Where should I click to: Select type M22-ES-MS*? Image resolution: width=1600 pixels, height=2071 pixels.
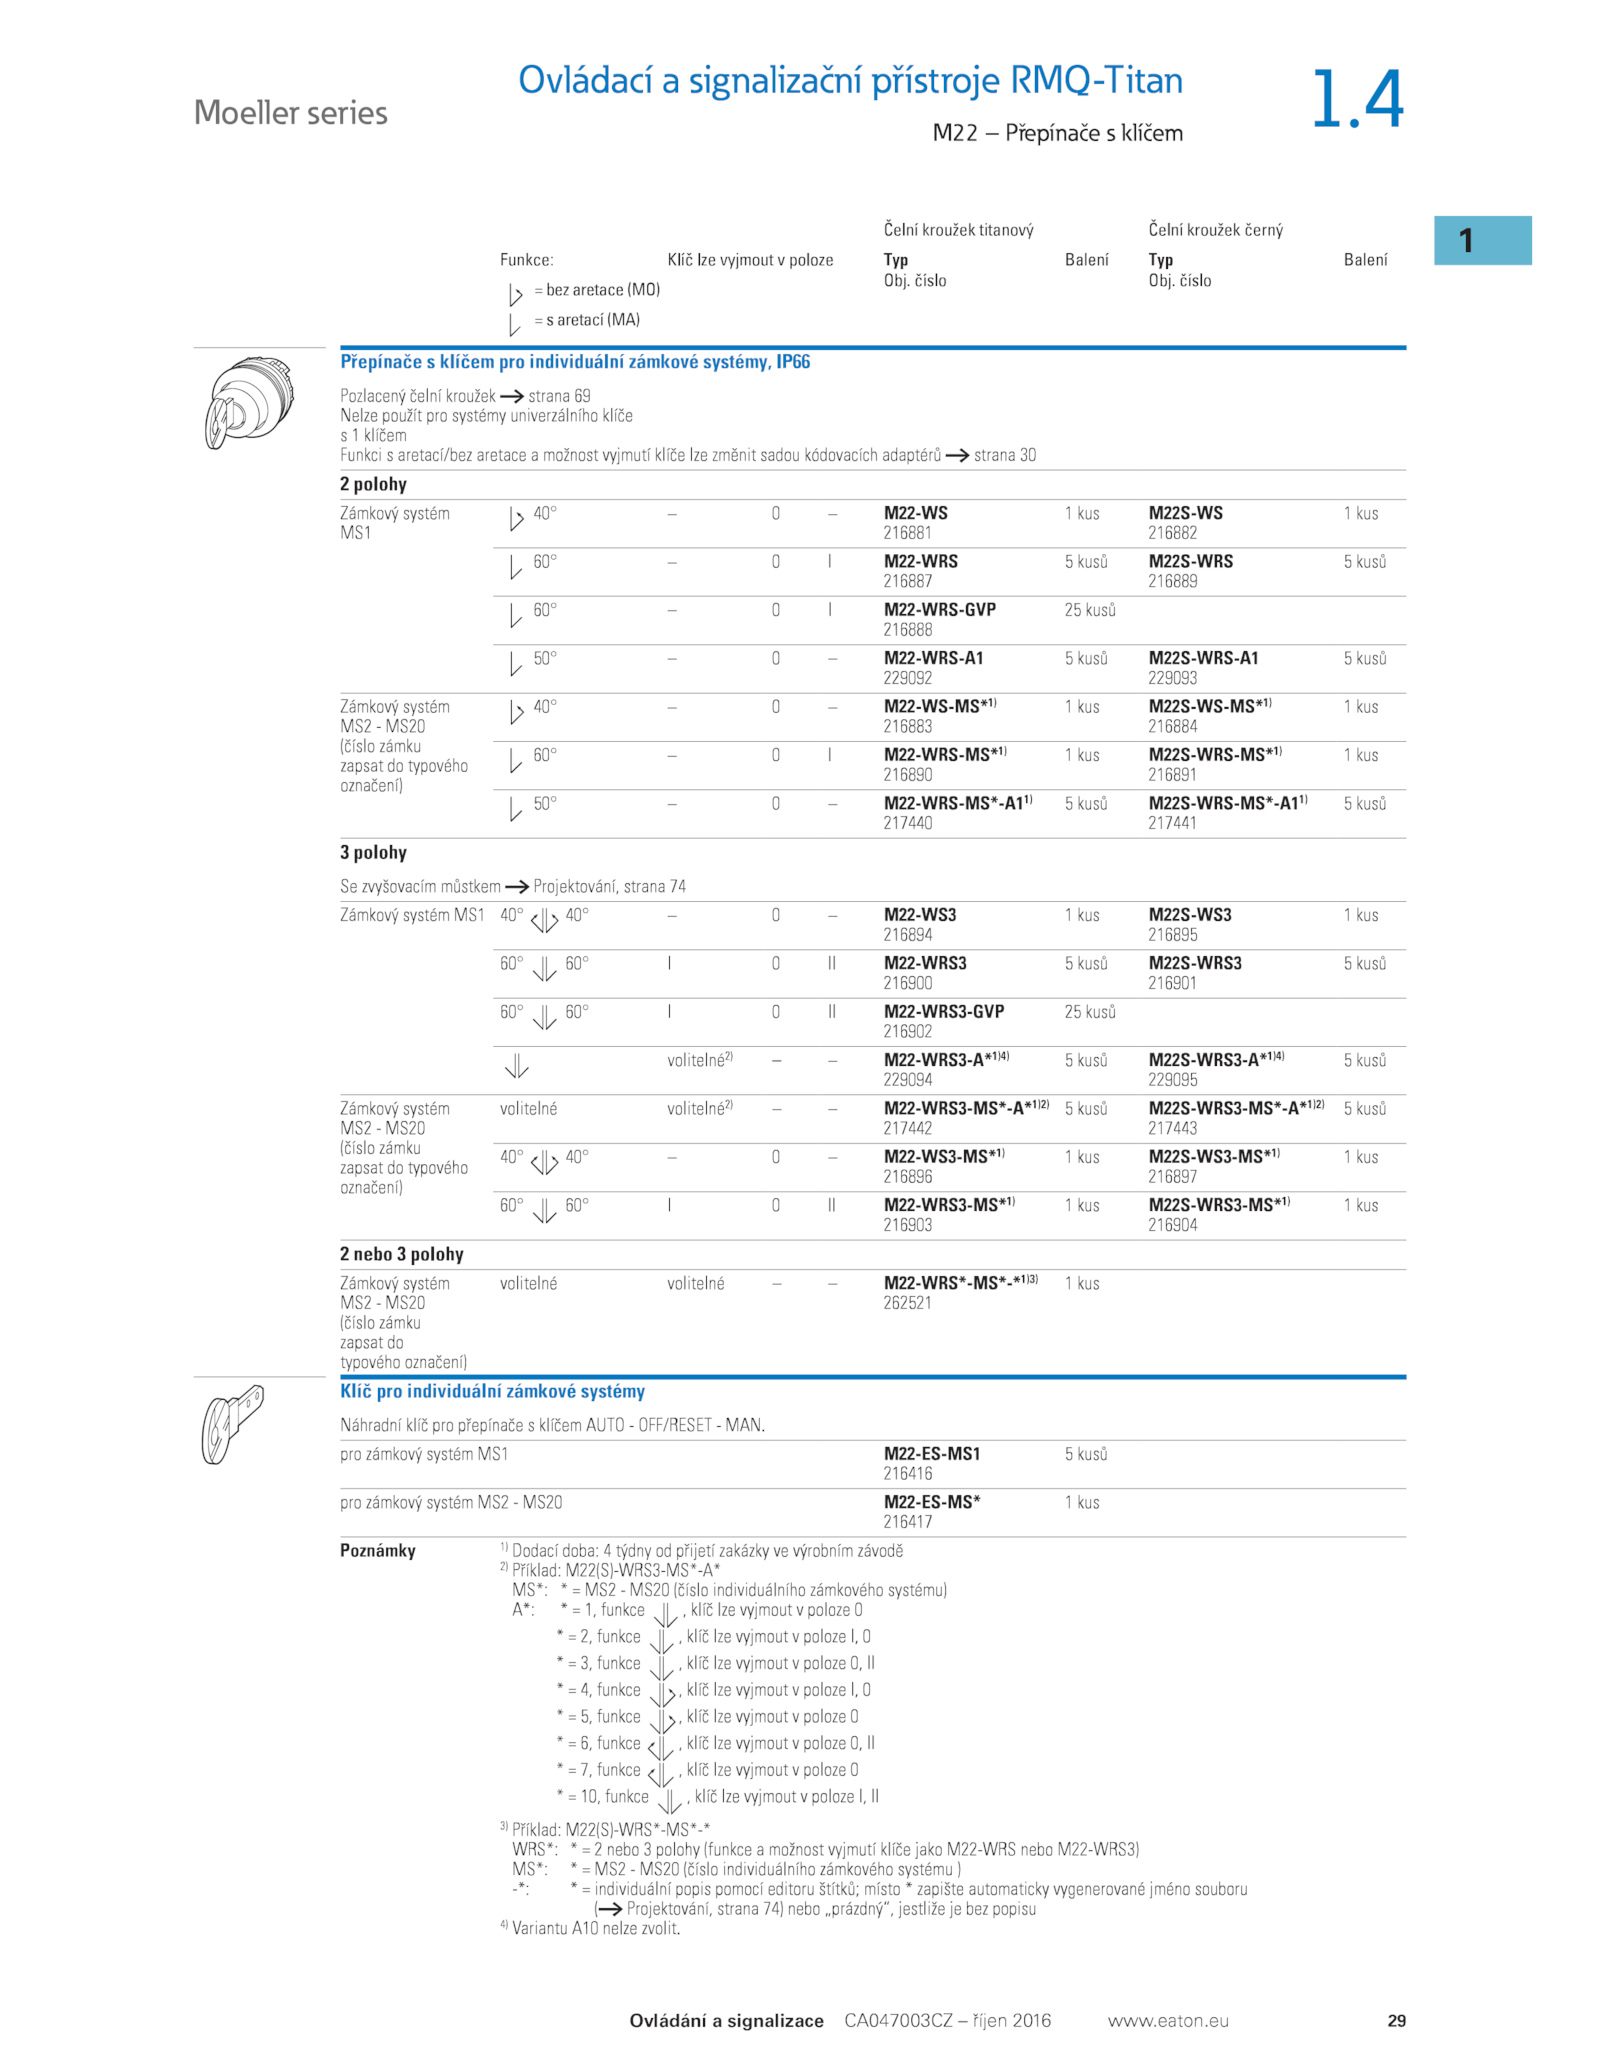[931, 1502]
